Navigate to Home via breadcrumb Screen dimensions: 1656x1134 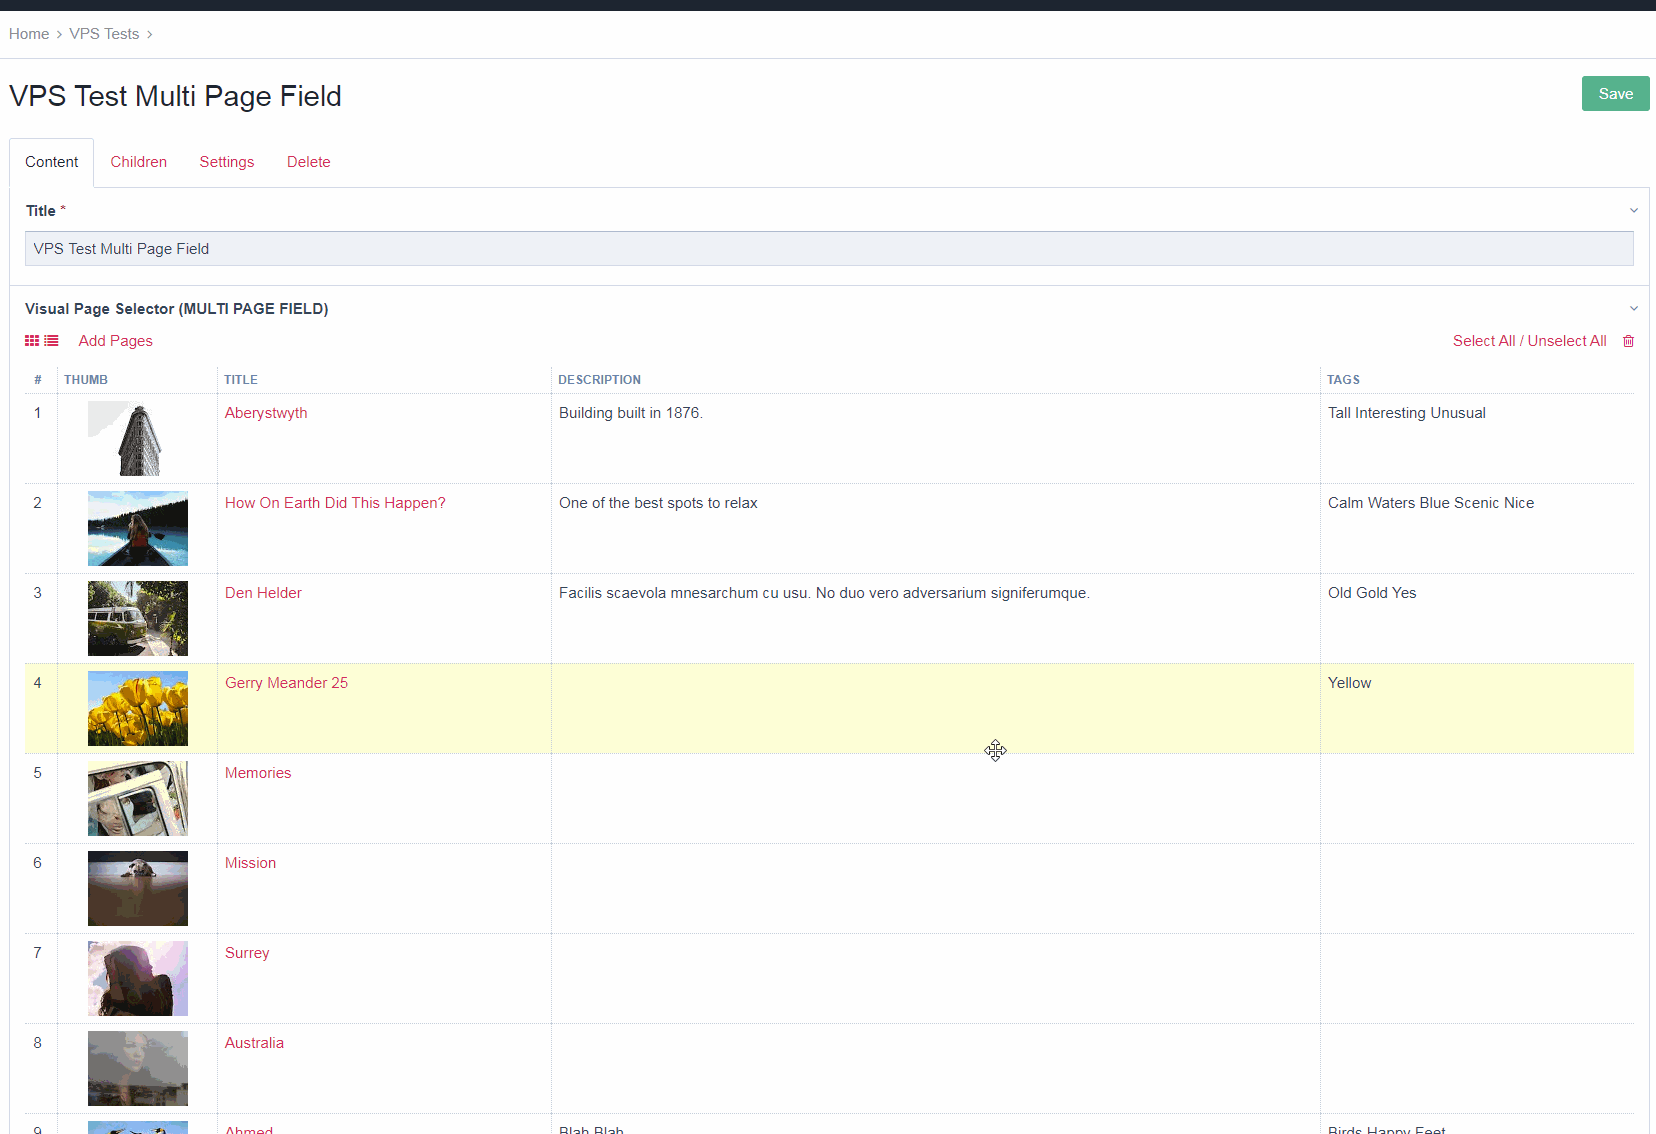[x=28, y=33]
